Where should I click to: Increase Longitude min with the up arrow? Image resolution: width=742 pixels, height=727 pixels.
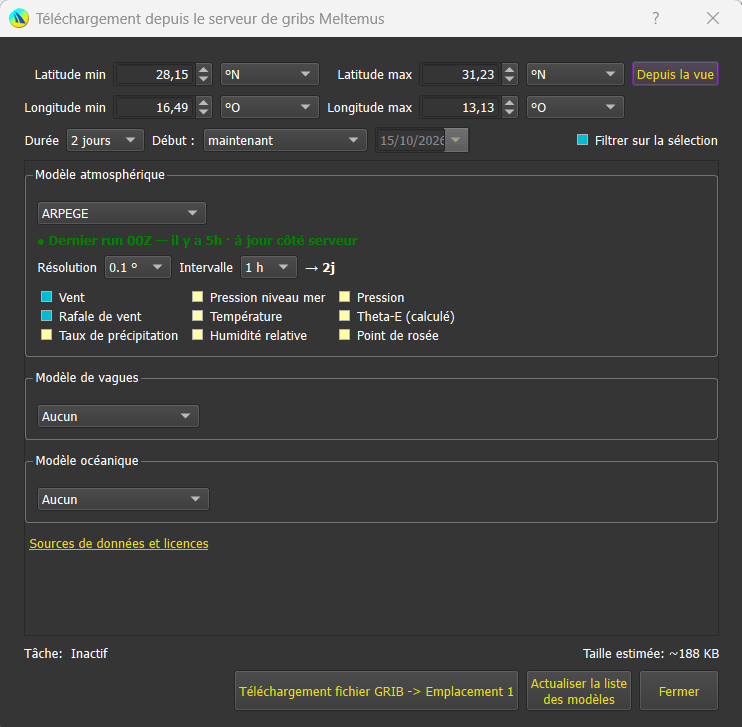pos(203,102)
